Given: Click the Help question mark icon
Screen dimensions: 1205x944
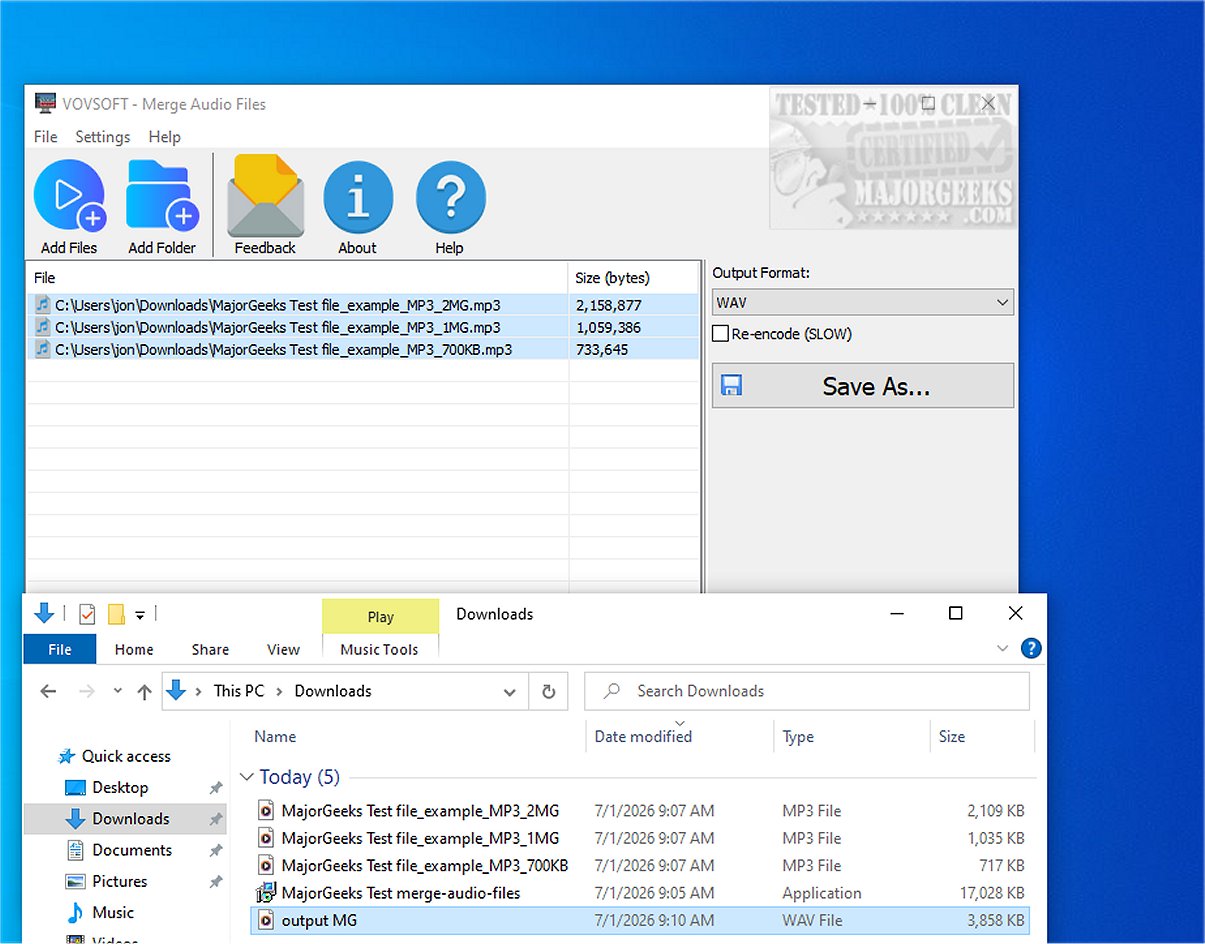Looking at the screenshot, I should point(450,196).
